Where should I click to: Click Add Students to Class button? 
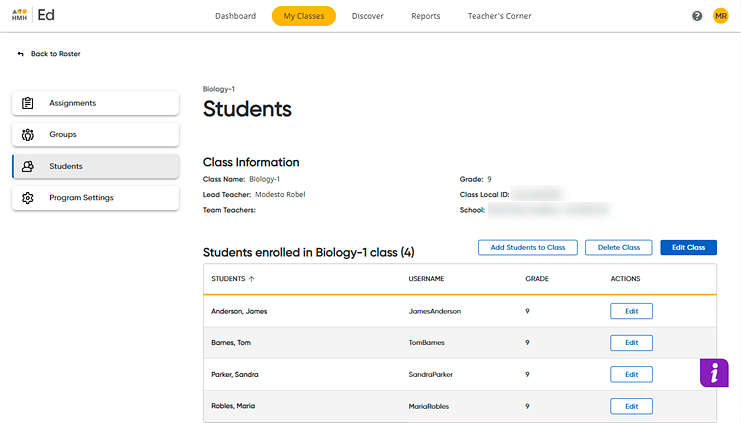(528, 247)
